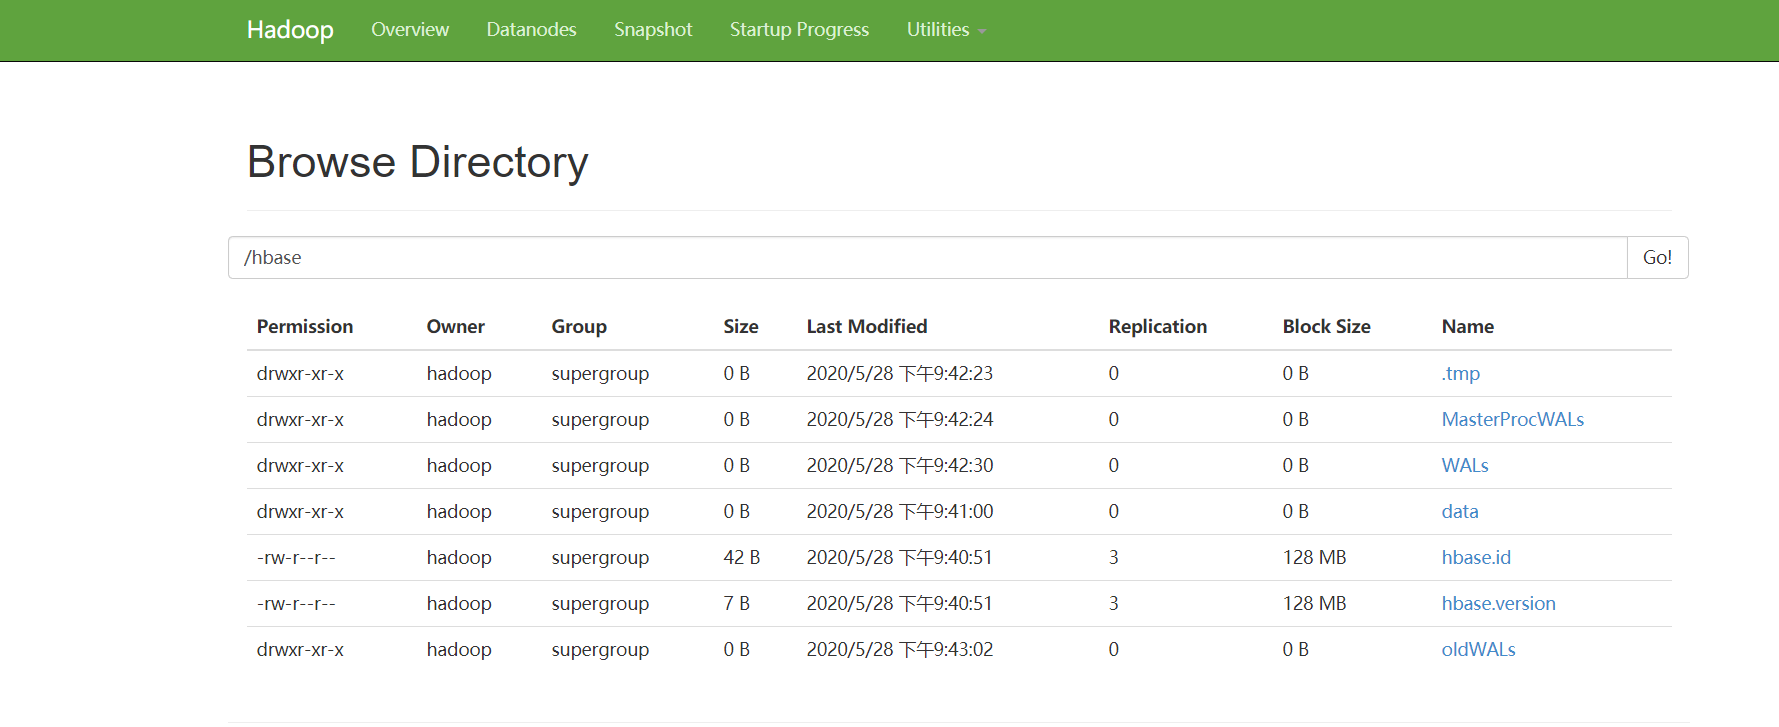Click permission text of hbase.version row
Image resolution: width=1779 pixels, height=727 pixels.
pyautogui.click(x=296, y=603)
